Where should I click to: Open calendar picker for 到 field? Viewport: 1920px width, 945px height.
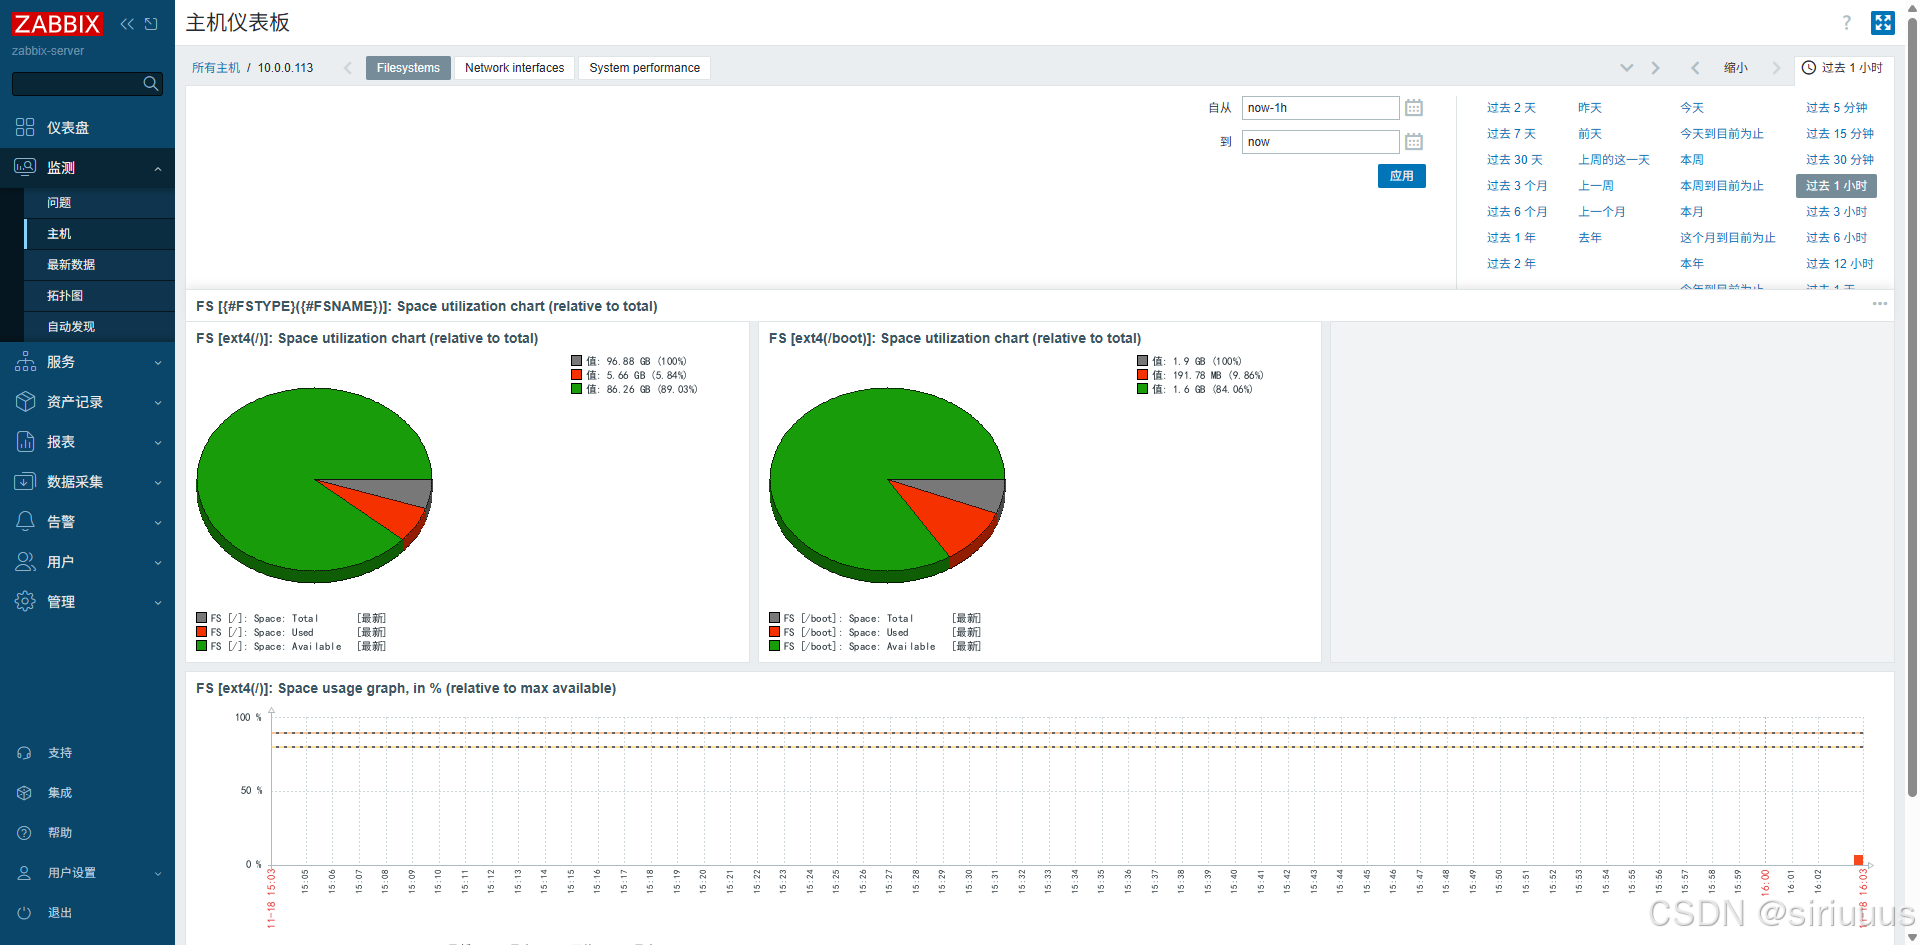(1414, 142)
